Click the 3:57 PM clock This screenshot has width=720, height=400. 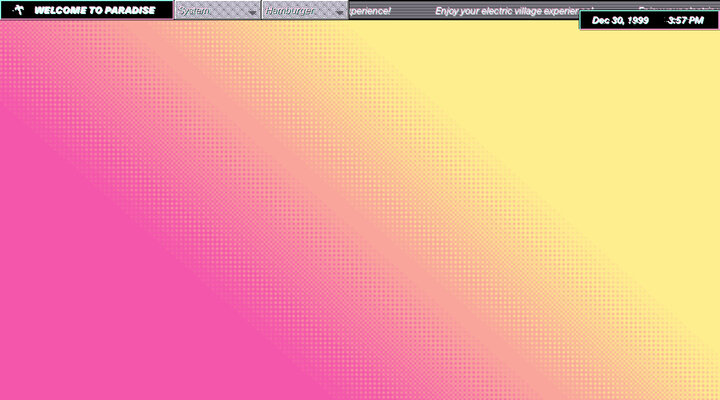(x=685, y=20)
